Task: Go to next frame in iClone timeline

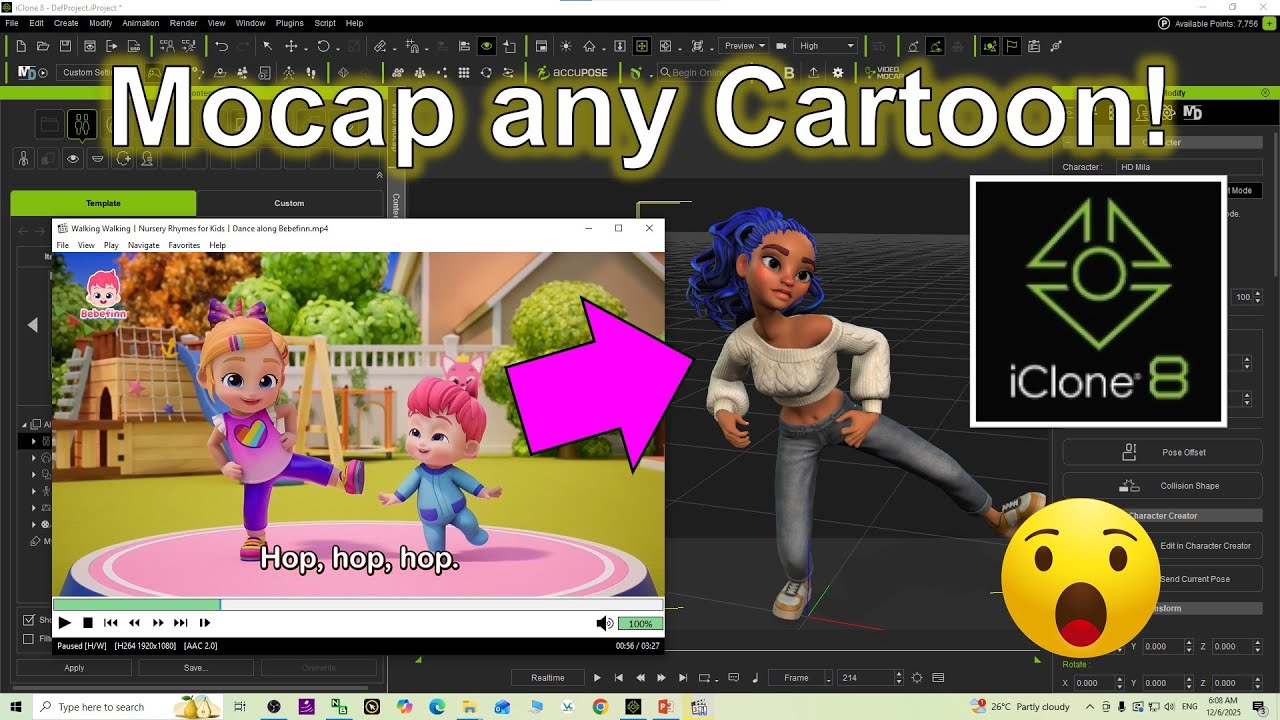Action: [x=661, y=678]
